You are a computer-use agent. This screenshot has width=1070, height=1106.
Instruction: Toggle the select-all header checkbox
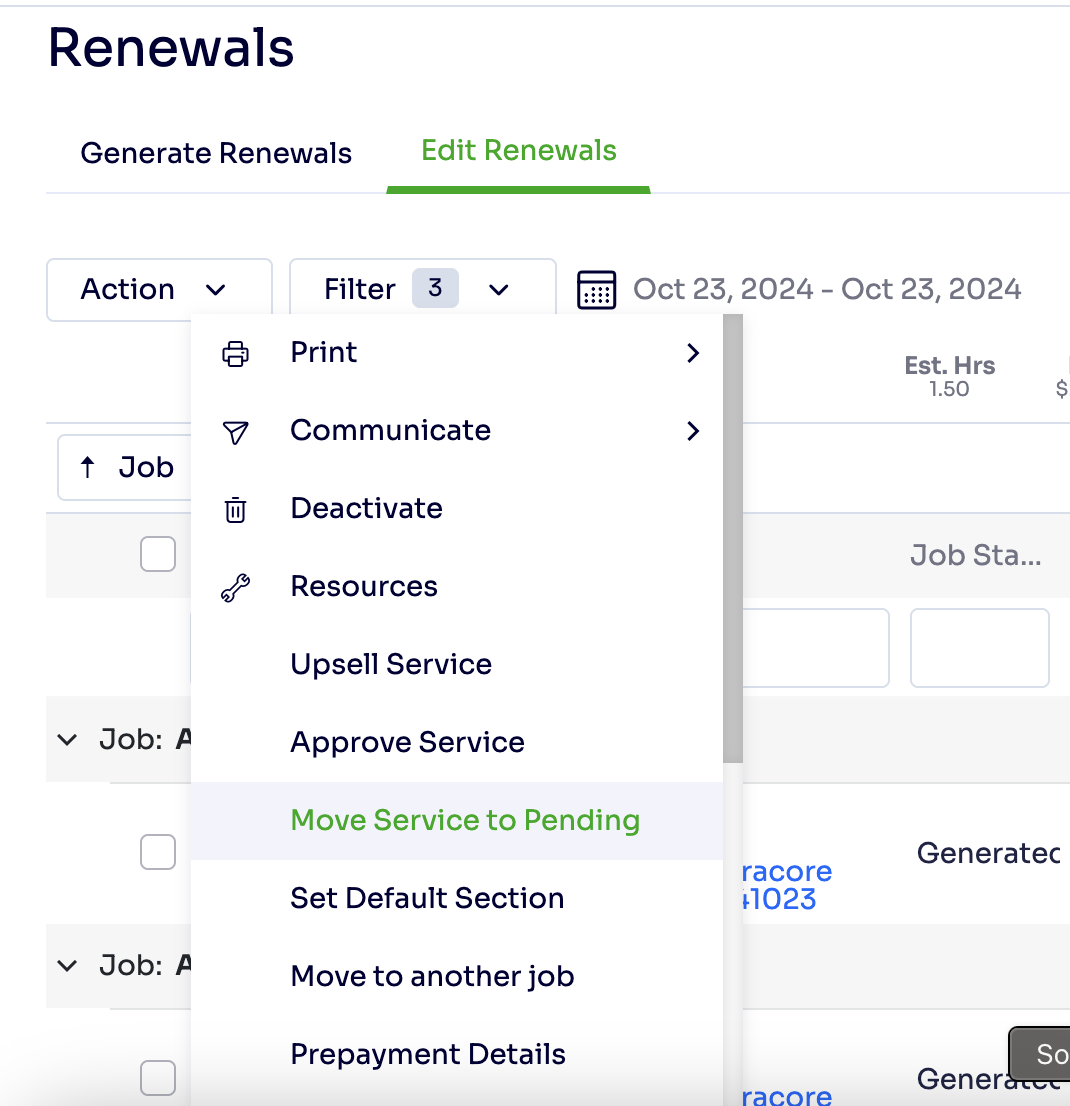(158, 554)
